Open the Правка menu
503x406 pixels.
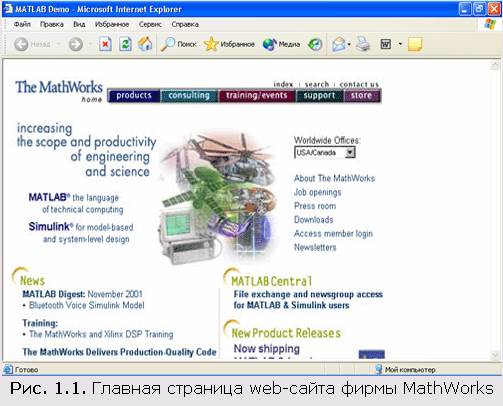(x=52, y=24)
